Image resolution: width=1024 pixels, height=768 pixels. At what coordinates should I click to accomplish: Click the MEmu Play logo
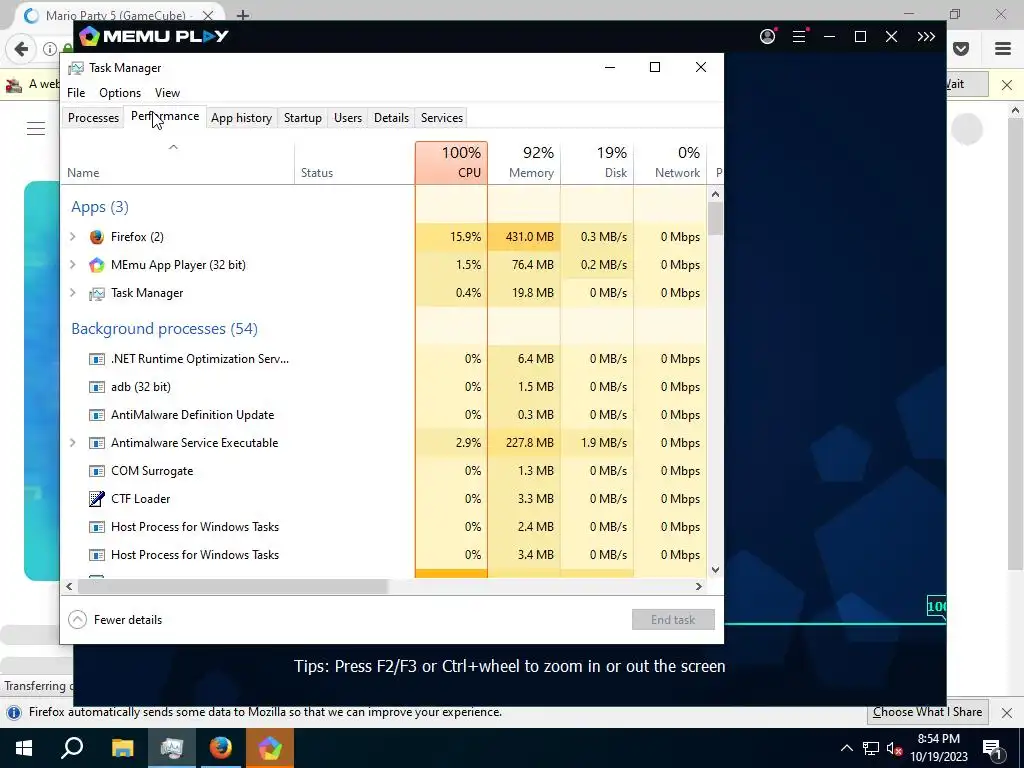pyautogui.click(x=153, y=36)
